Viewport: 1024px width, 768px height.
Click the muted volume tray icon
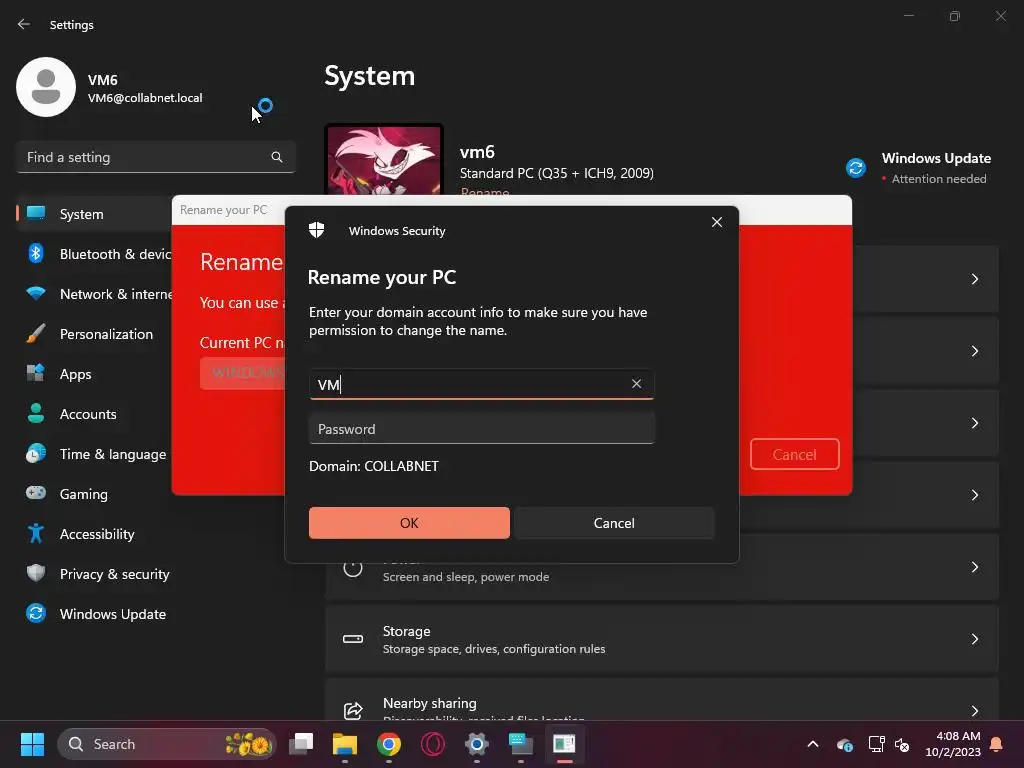902,744
